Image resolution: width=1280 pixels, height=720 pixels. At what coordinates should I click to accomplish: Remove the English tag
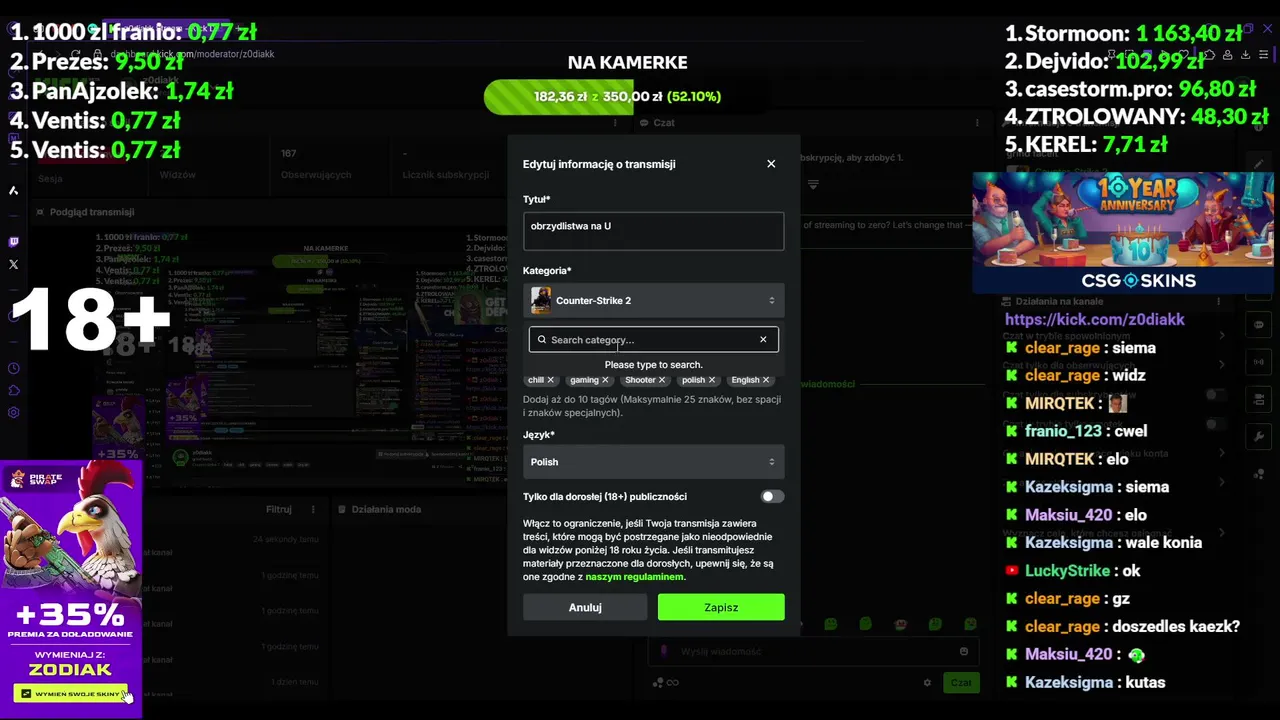click(x=766, y=380)
